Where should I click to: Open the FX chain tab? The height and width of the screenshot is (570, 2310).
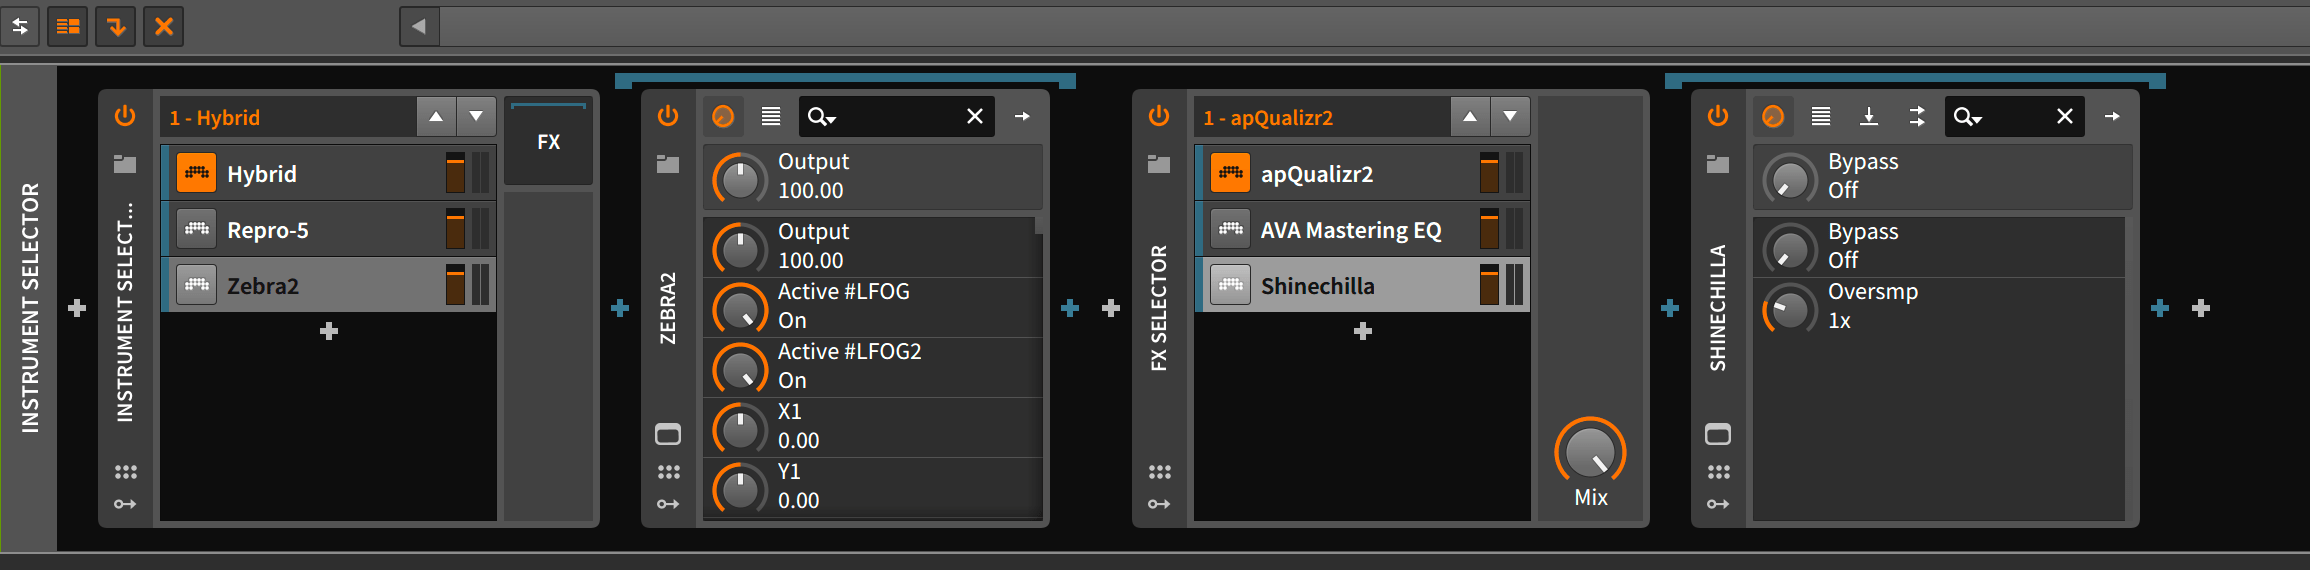point(548,142)
